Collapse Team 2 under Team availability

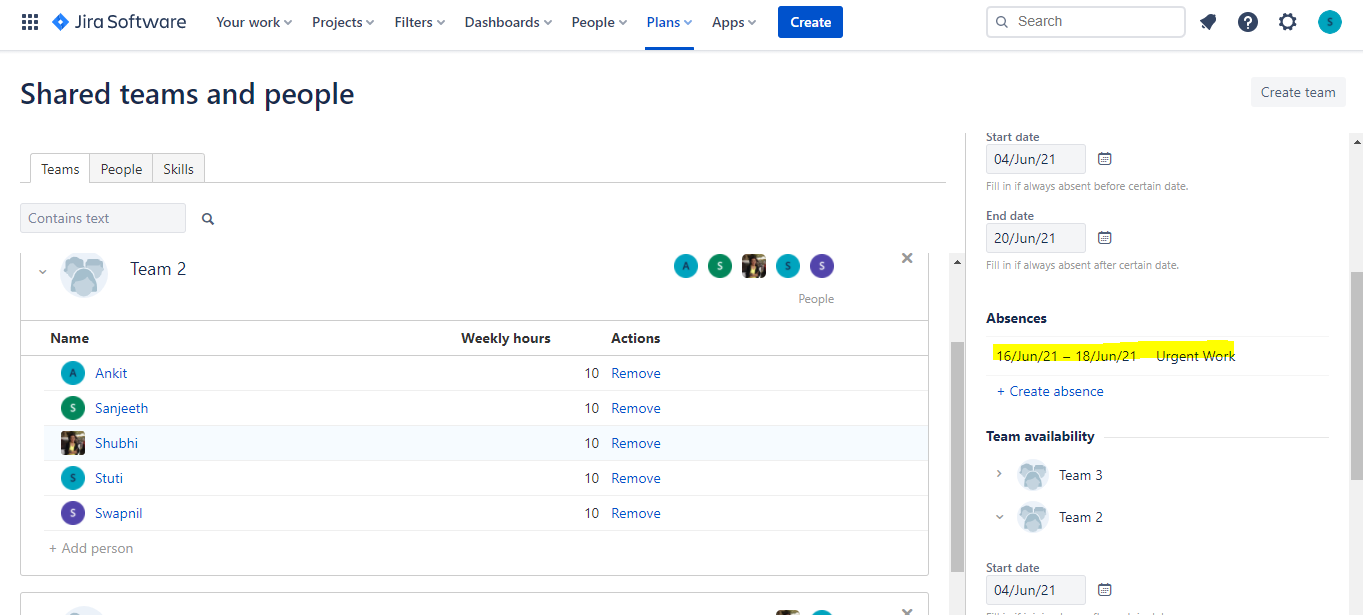(x=999, y=517)
